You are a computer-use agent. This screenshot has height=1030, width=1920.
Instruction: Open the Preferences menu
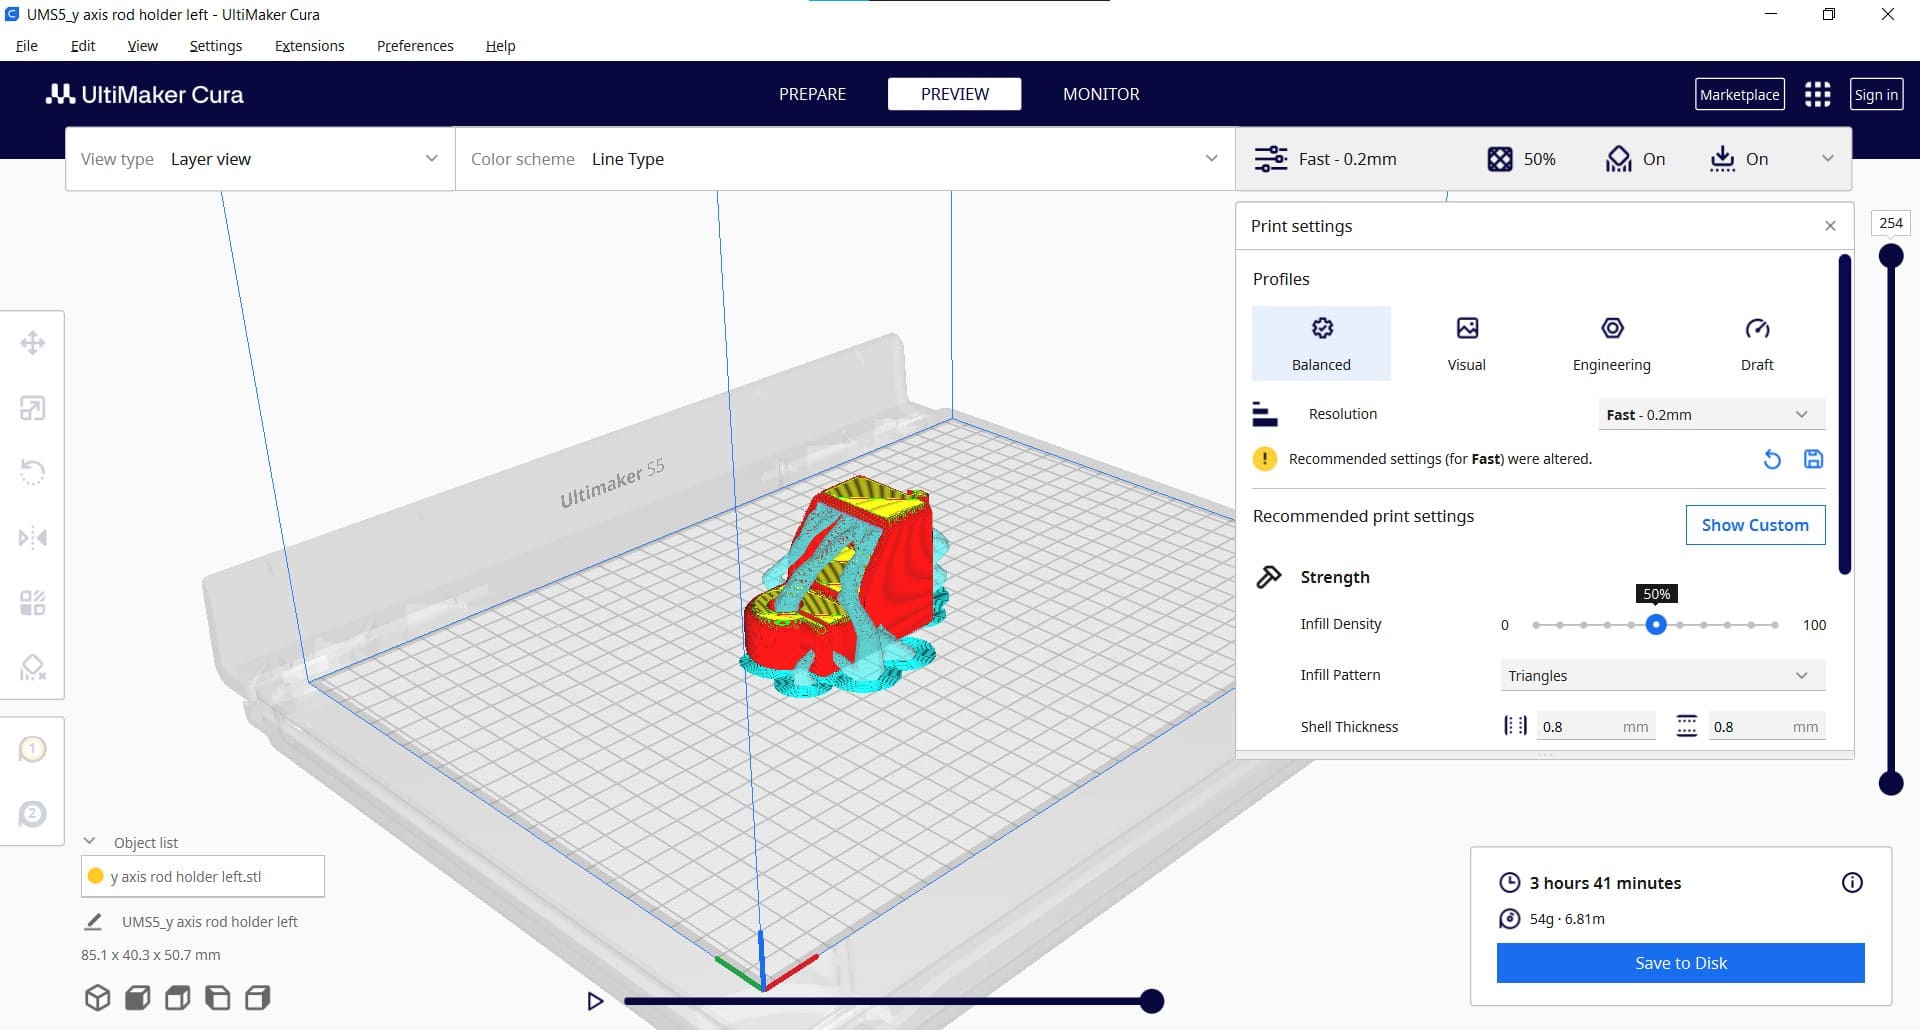coord(415,46)
